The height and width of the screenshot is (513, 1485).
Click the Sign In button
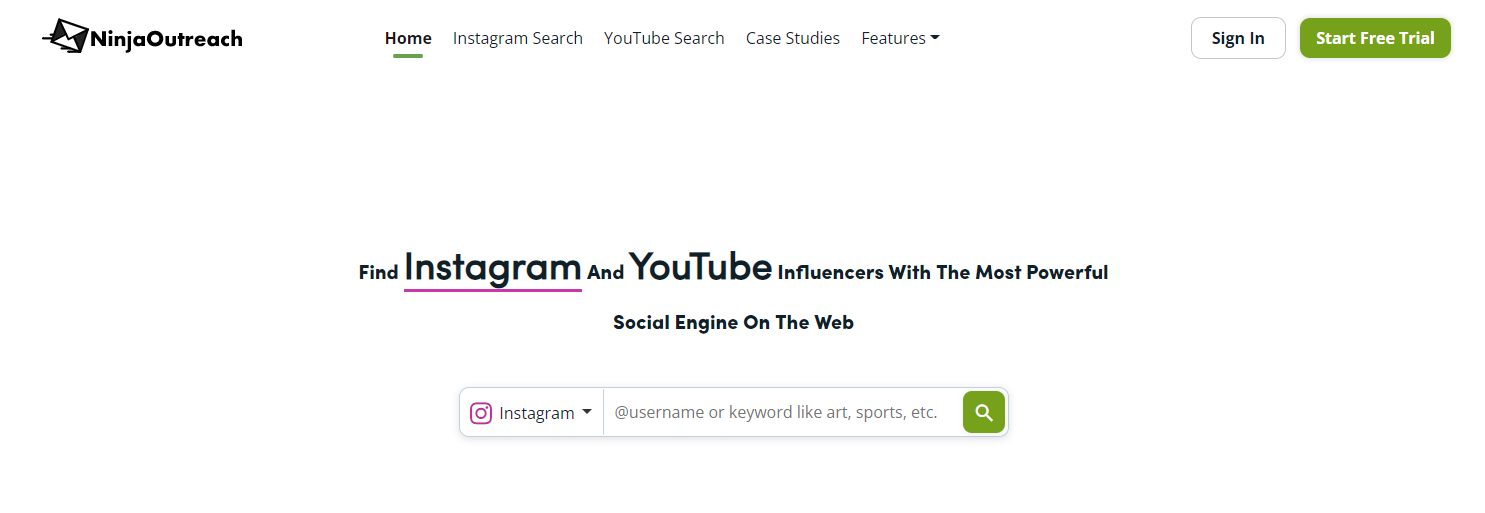[1238, 38]
